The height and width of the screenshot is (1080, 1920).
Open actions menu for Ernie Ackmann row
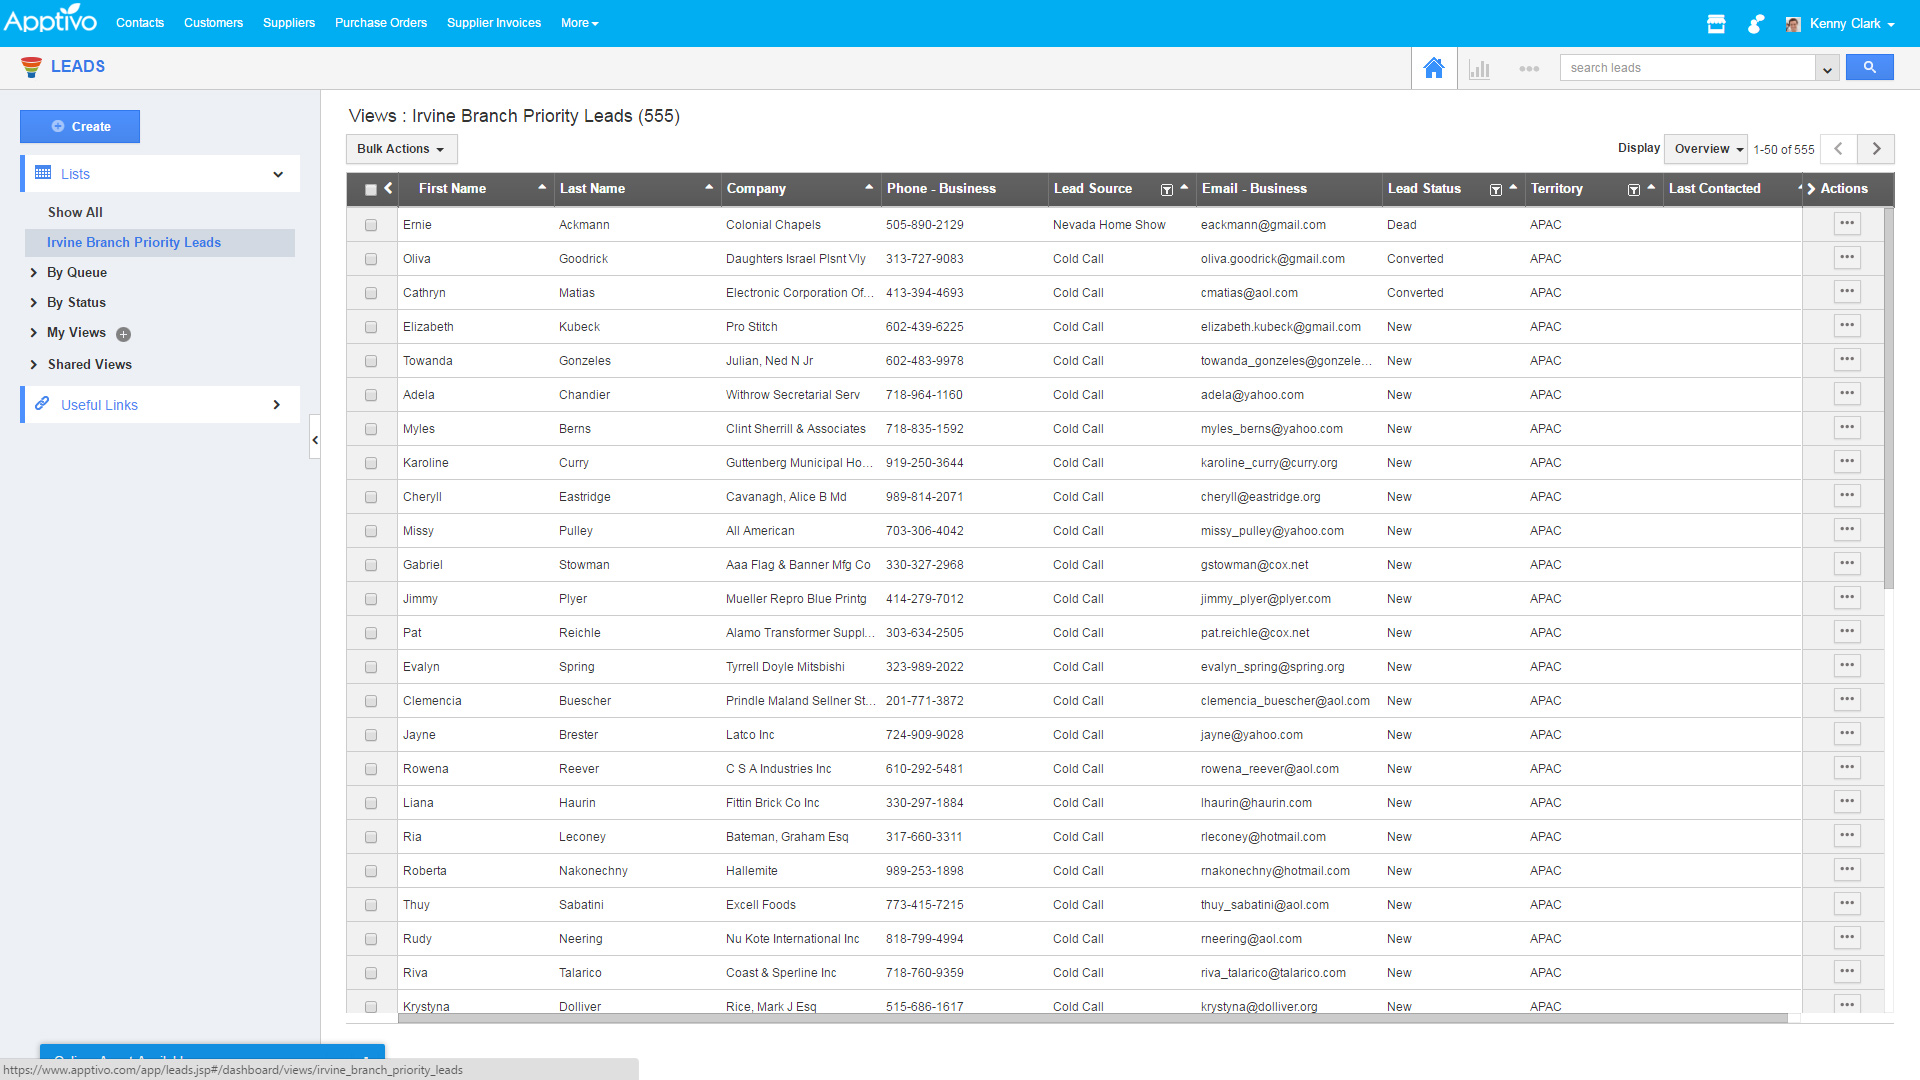(x=1846, y=224)
